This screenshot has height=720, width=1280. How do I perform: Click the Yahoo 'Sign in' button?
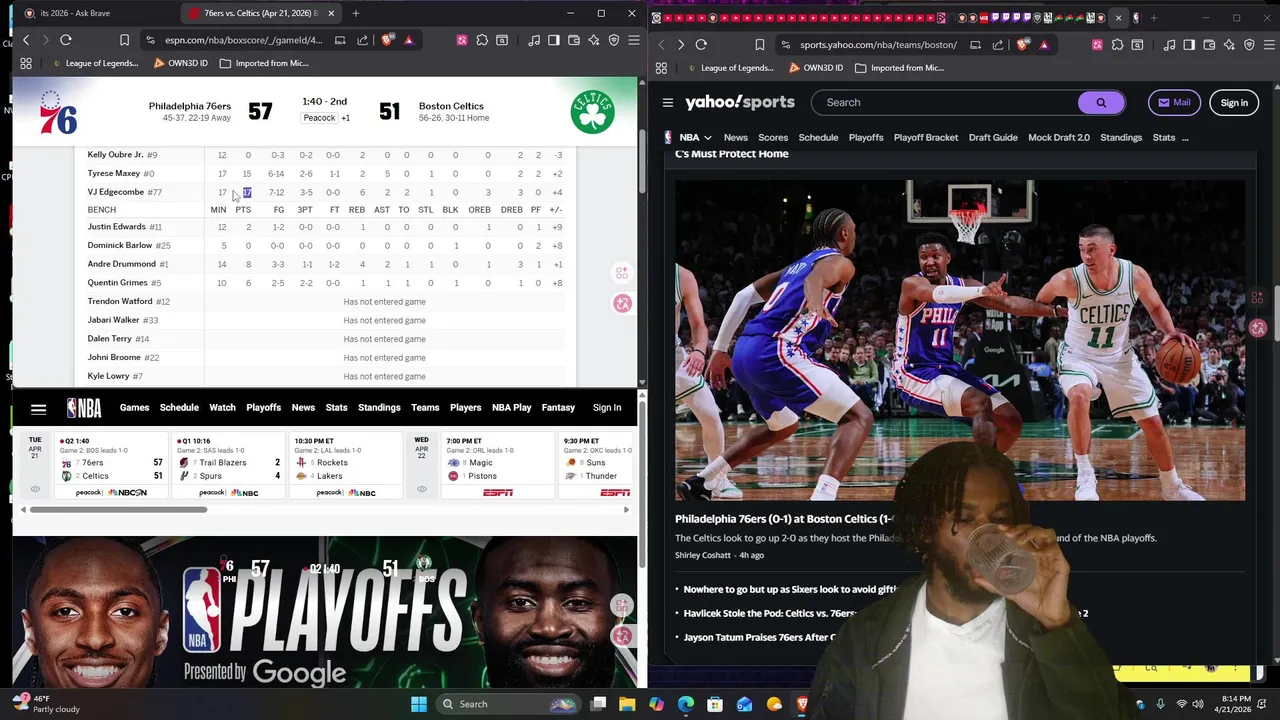coord(1234,102)
